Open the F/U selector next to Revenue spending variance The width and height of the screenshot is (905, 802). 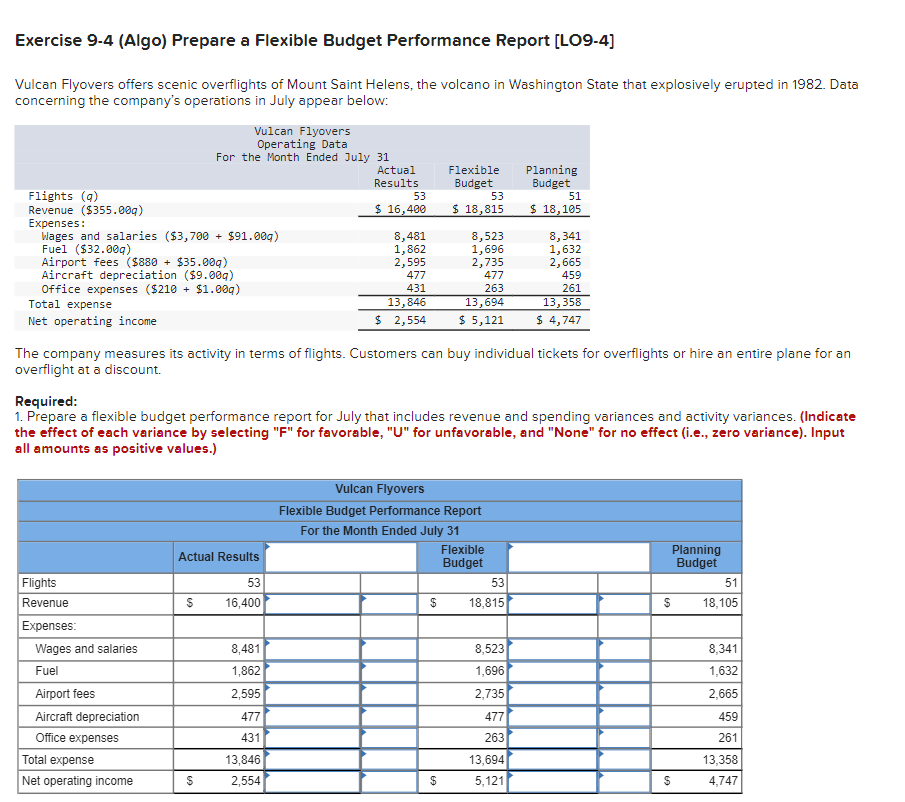[x=390, y=602]
